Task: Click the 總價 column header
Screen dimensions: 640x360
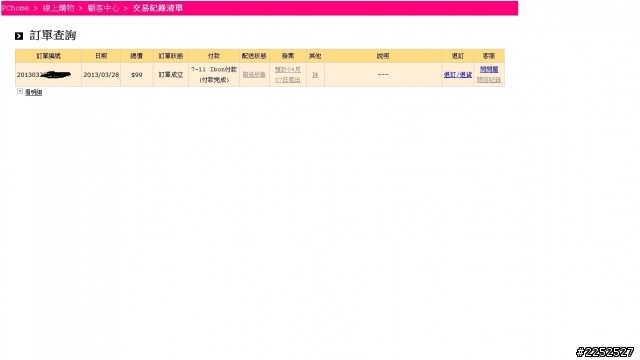Action: coord(137,56)
